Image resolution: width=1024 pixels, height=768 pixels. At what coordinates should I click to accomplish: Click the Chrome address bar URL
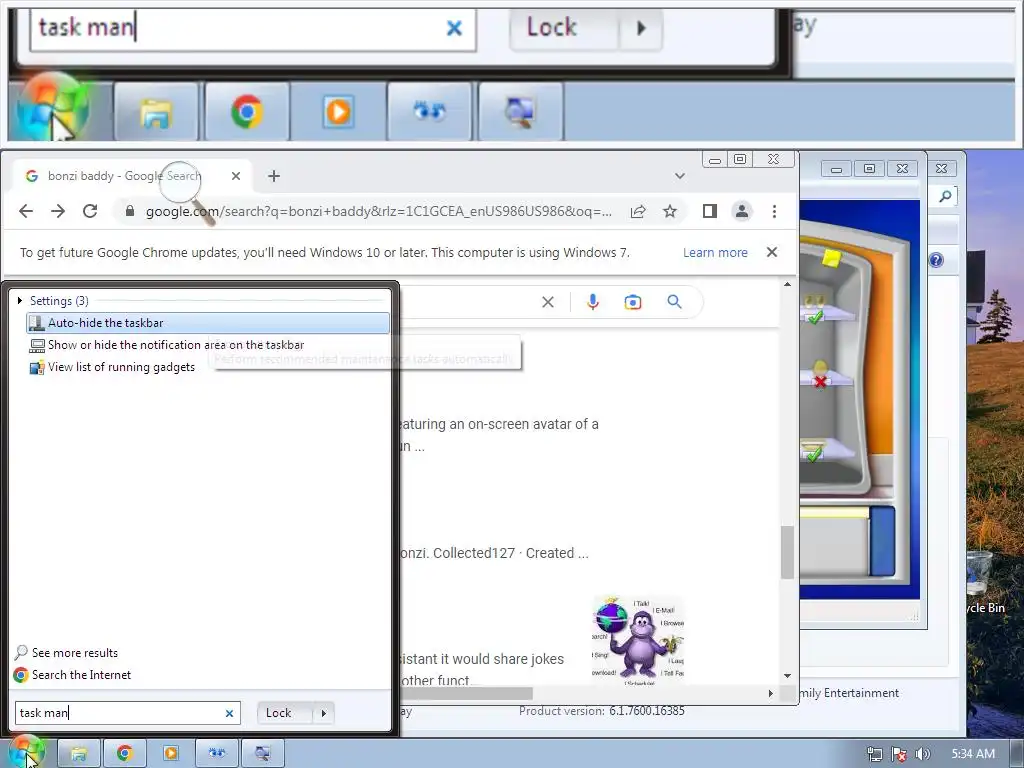click(379, 211)
